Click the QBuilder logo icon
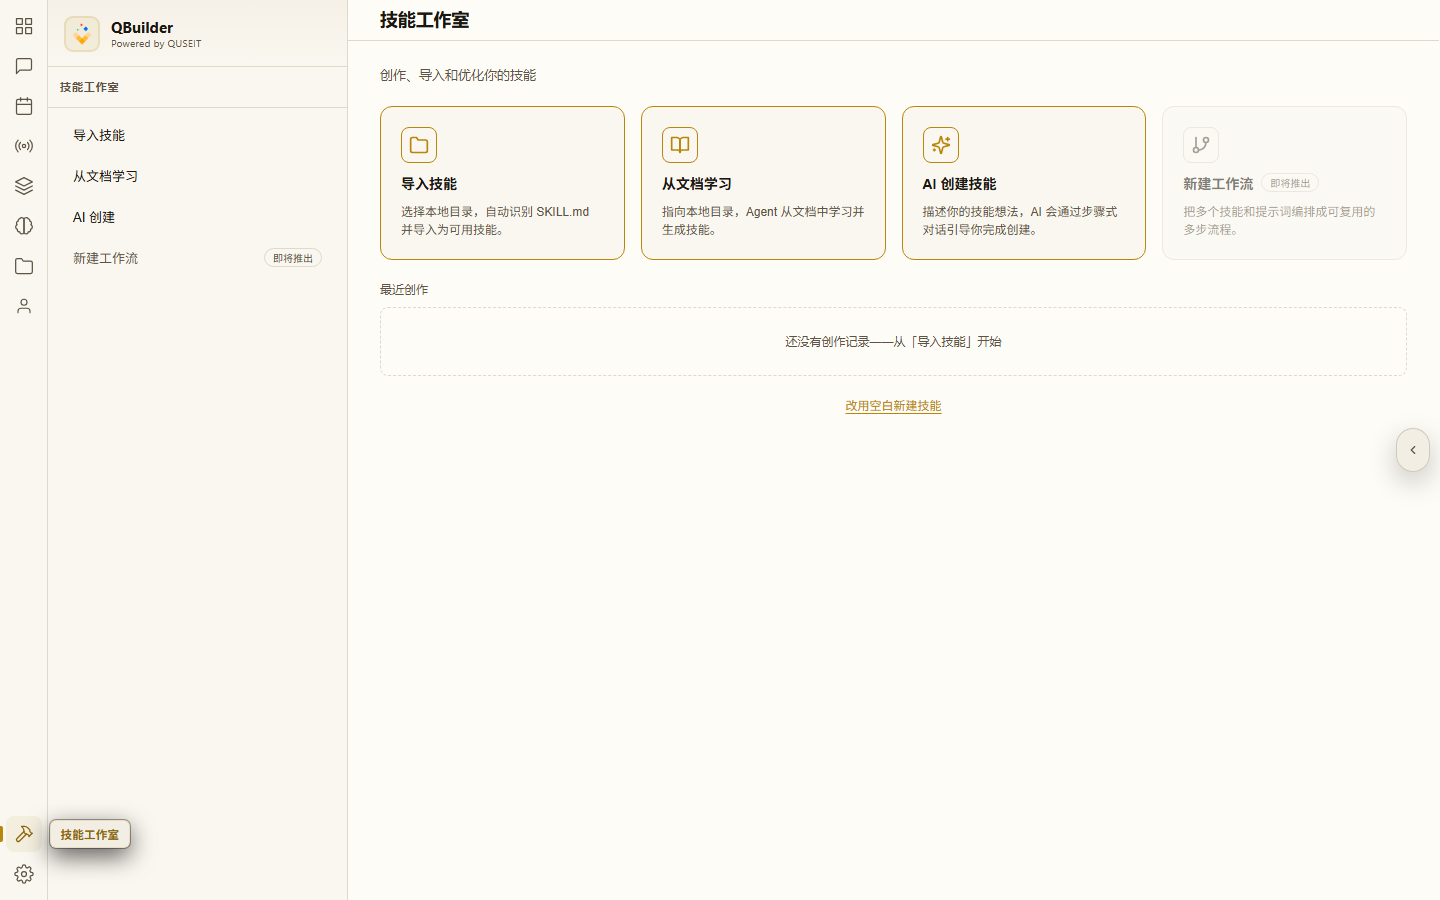Image resolution: width=1440 pixels, height=900 pixels. (82, 34)
